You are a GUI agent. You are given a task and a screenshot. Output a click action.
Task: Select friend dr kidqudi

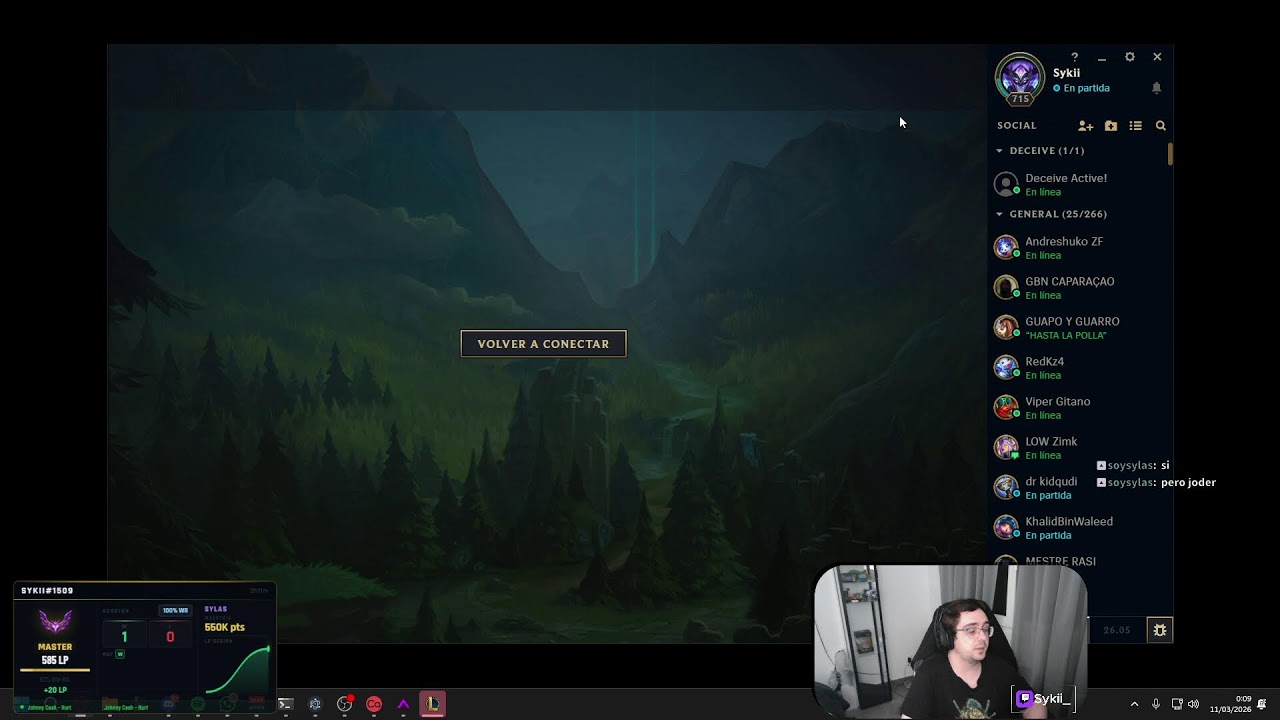click(x=1078, y=487)
